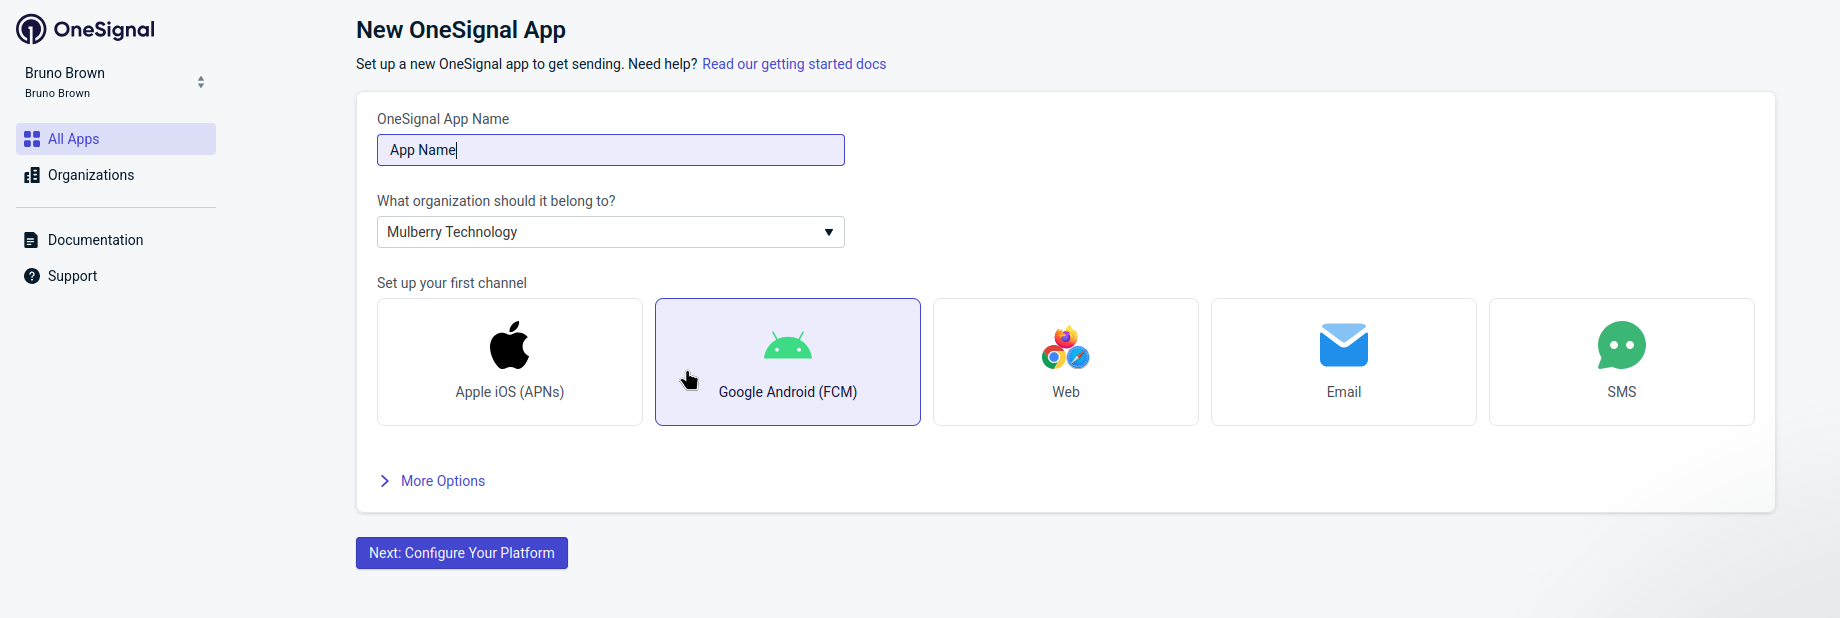Open the getting started docs link

[x=794, y=64]
